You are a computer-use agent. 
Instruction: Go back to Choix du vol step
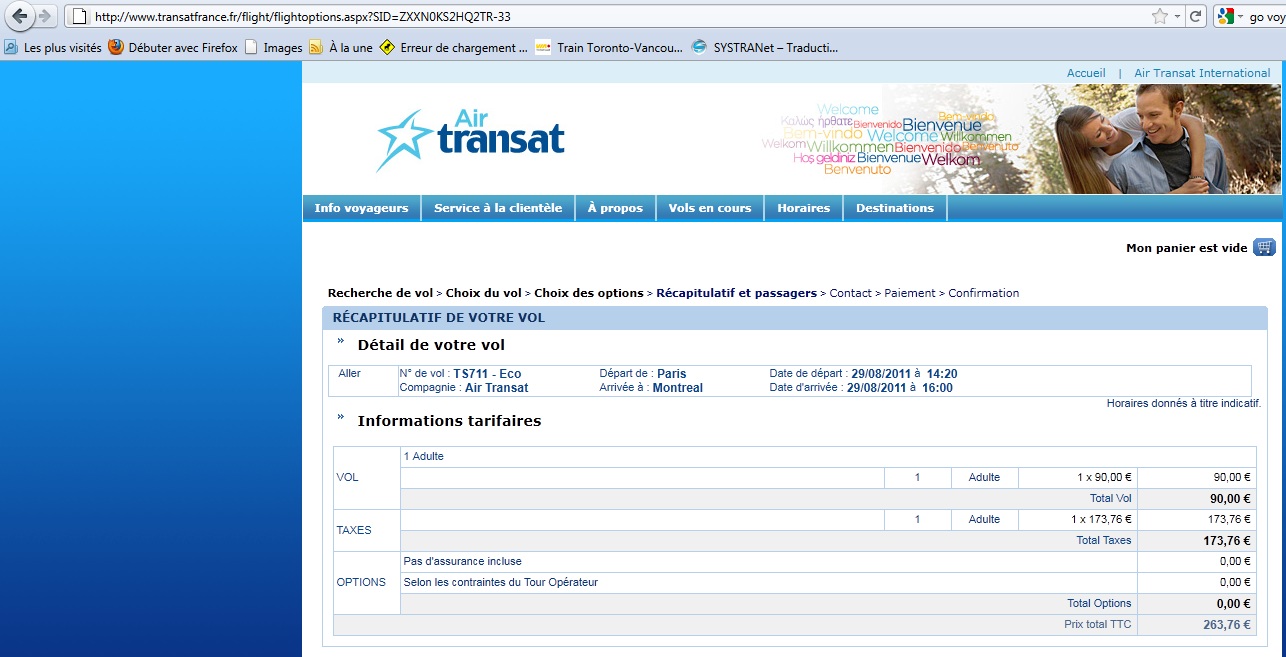click(x=483, y=293)
